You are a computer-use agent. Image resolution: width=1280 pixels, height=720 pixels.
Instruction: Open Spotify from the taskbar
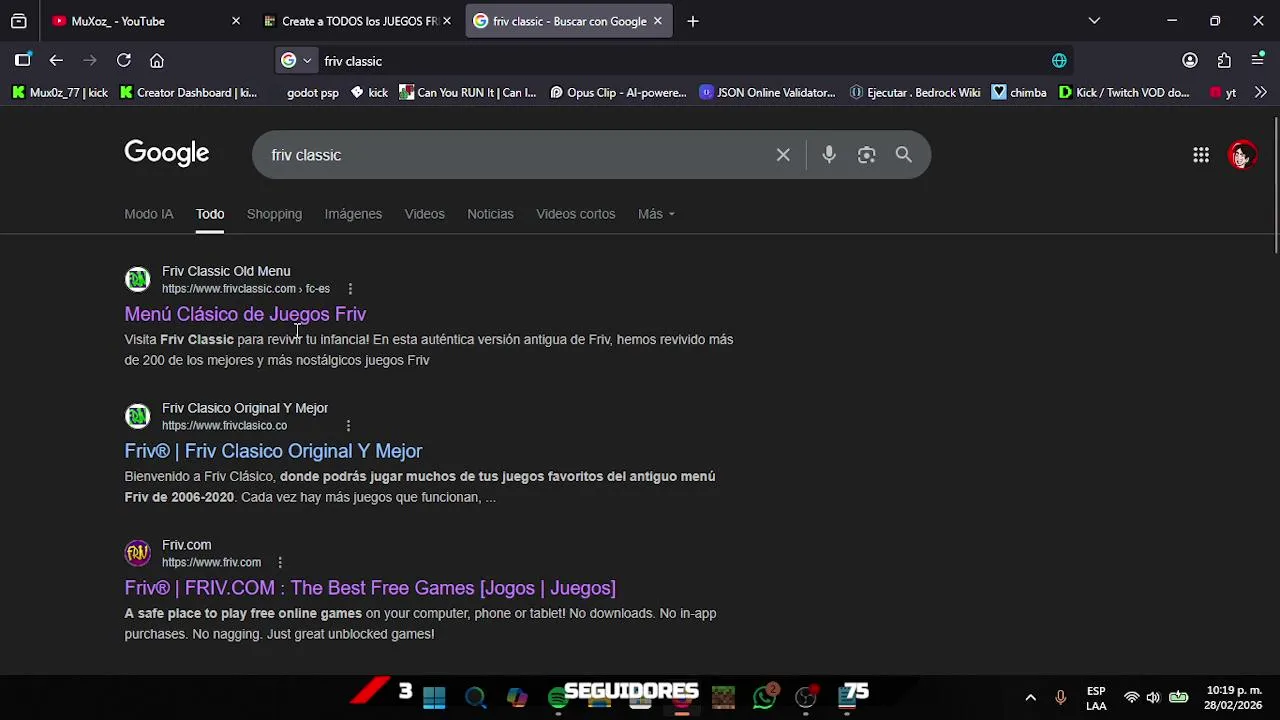[558, 697]
